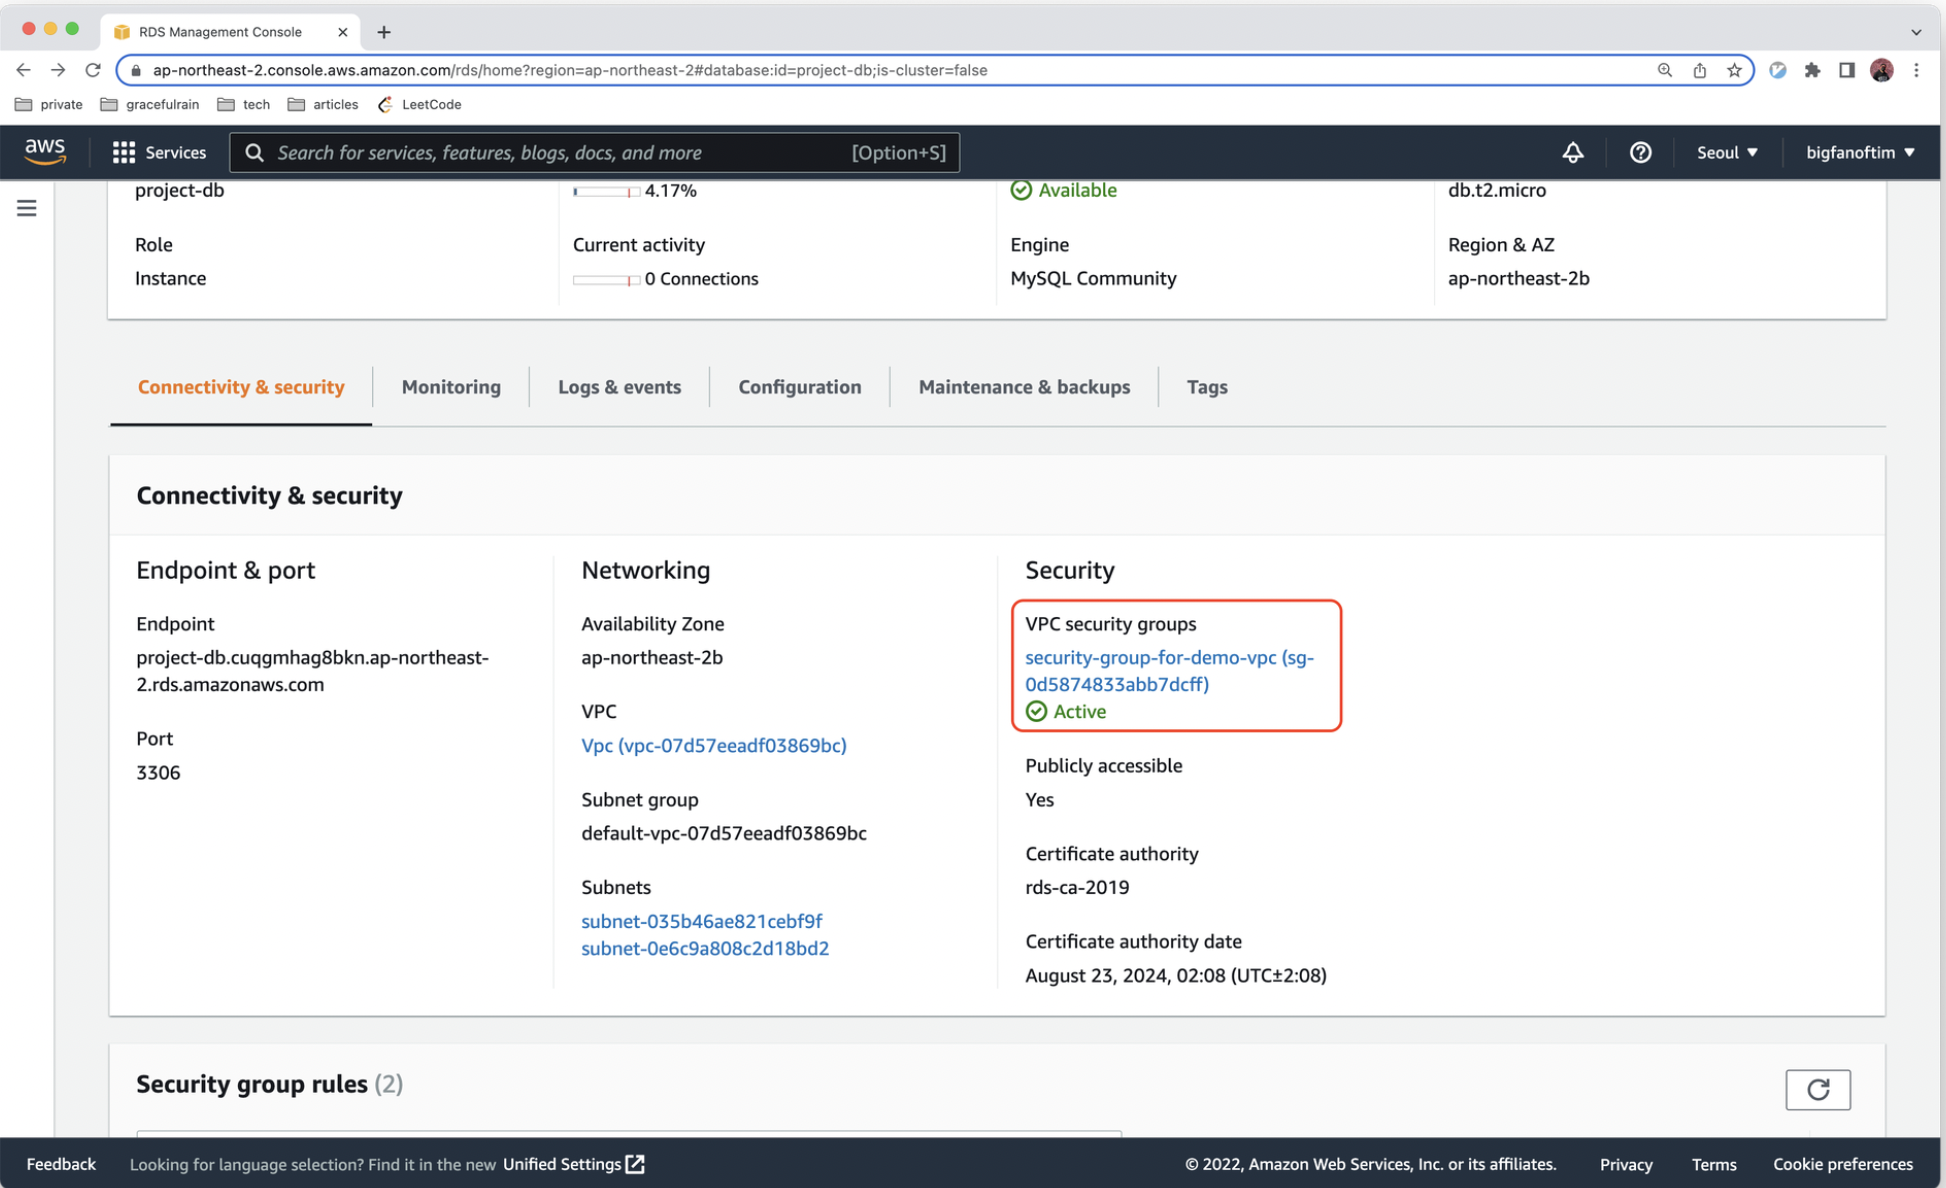1946x1188 pixels.
Task: Open the Vpc (vpc-07d57eeadf03869bc) link
Action: click(x=713, y=745)
